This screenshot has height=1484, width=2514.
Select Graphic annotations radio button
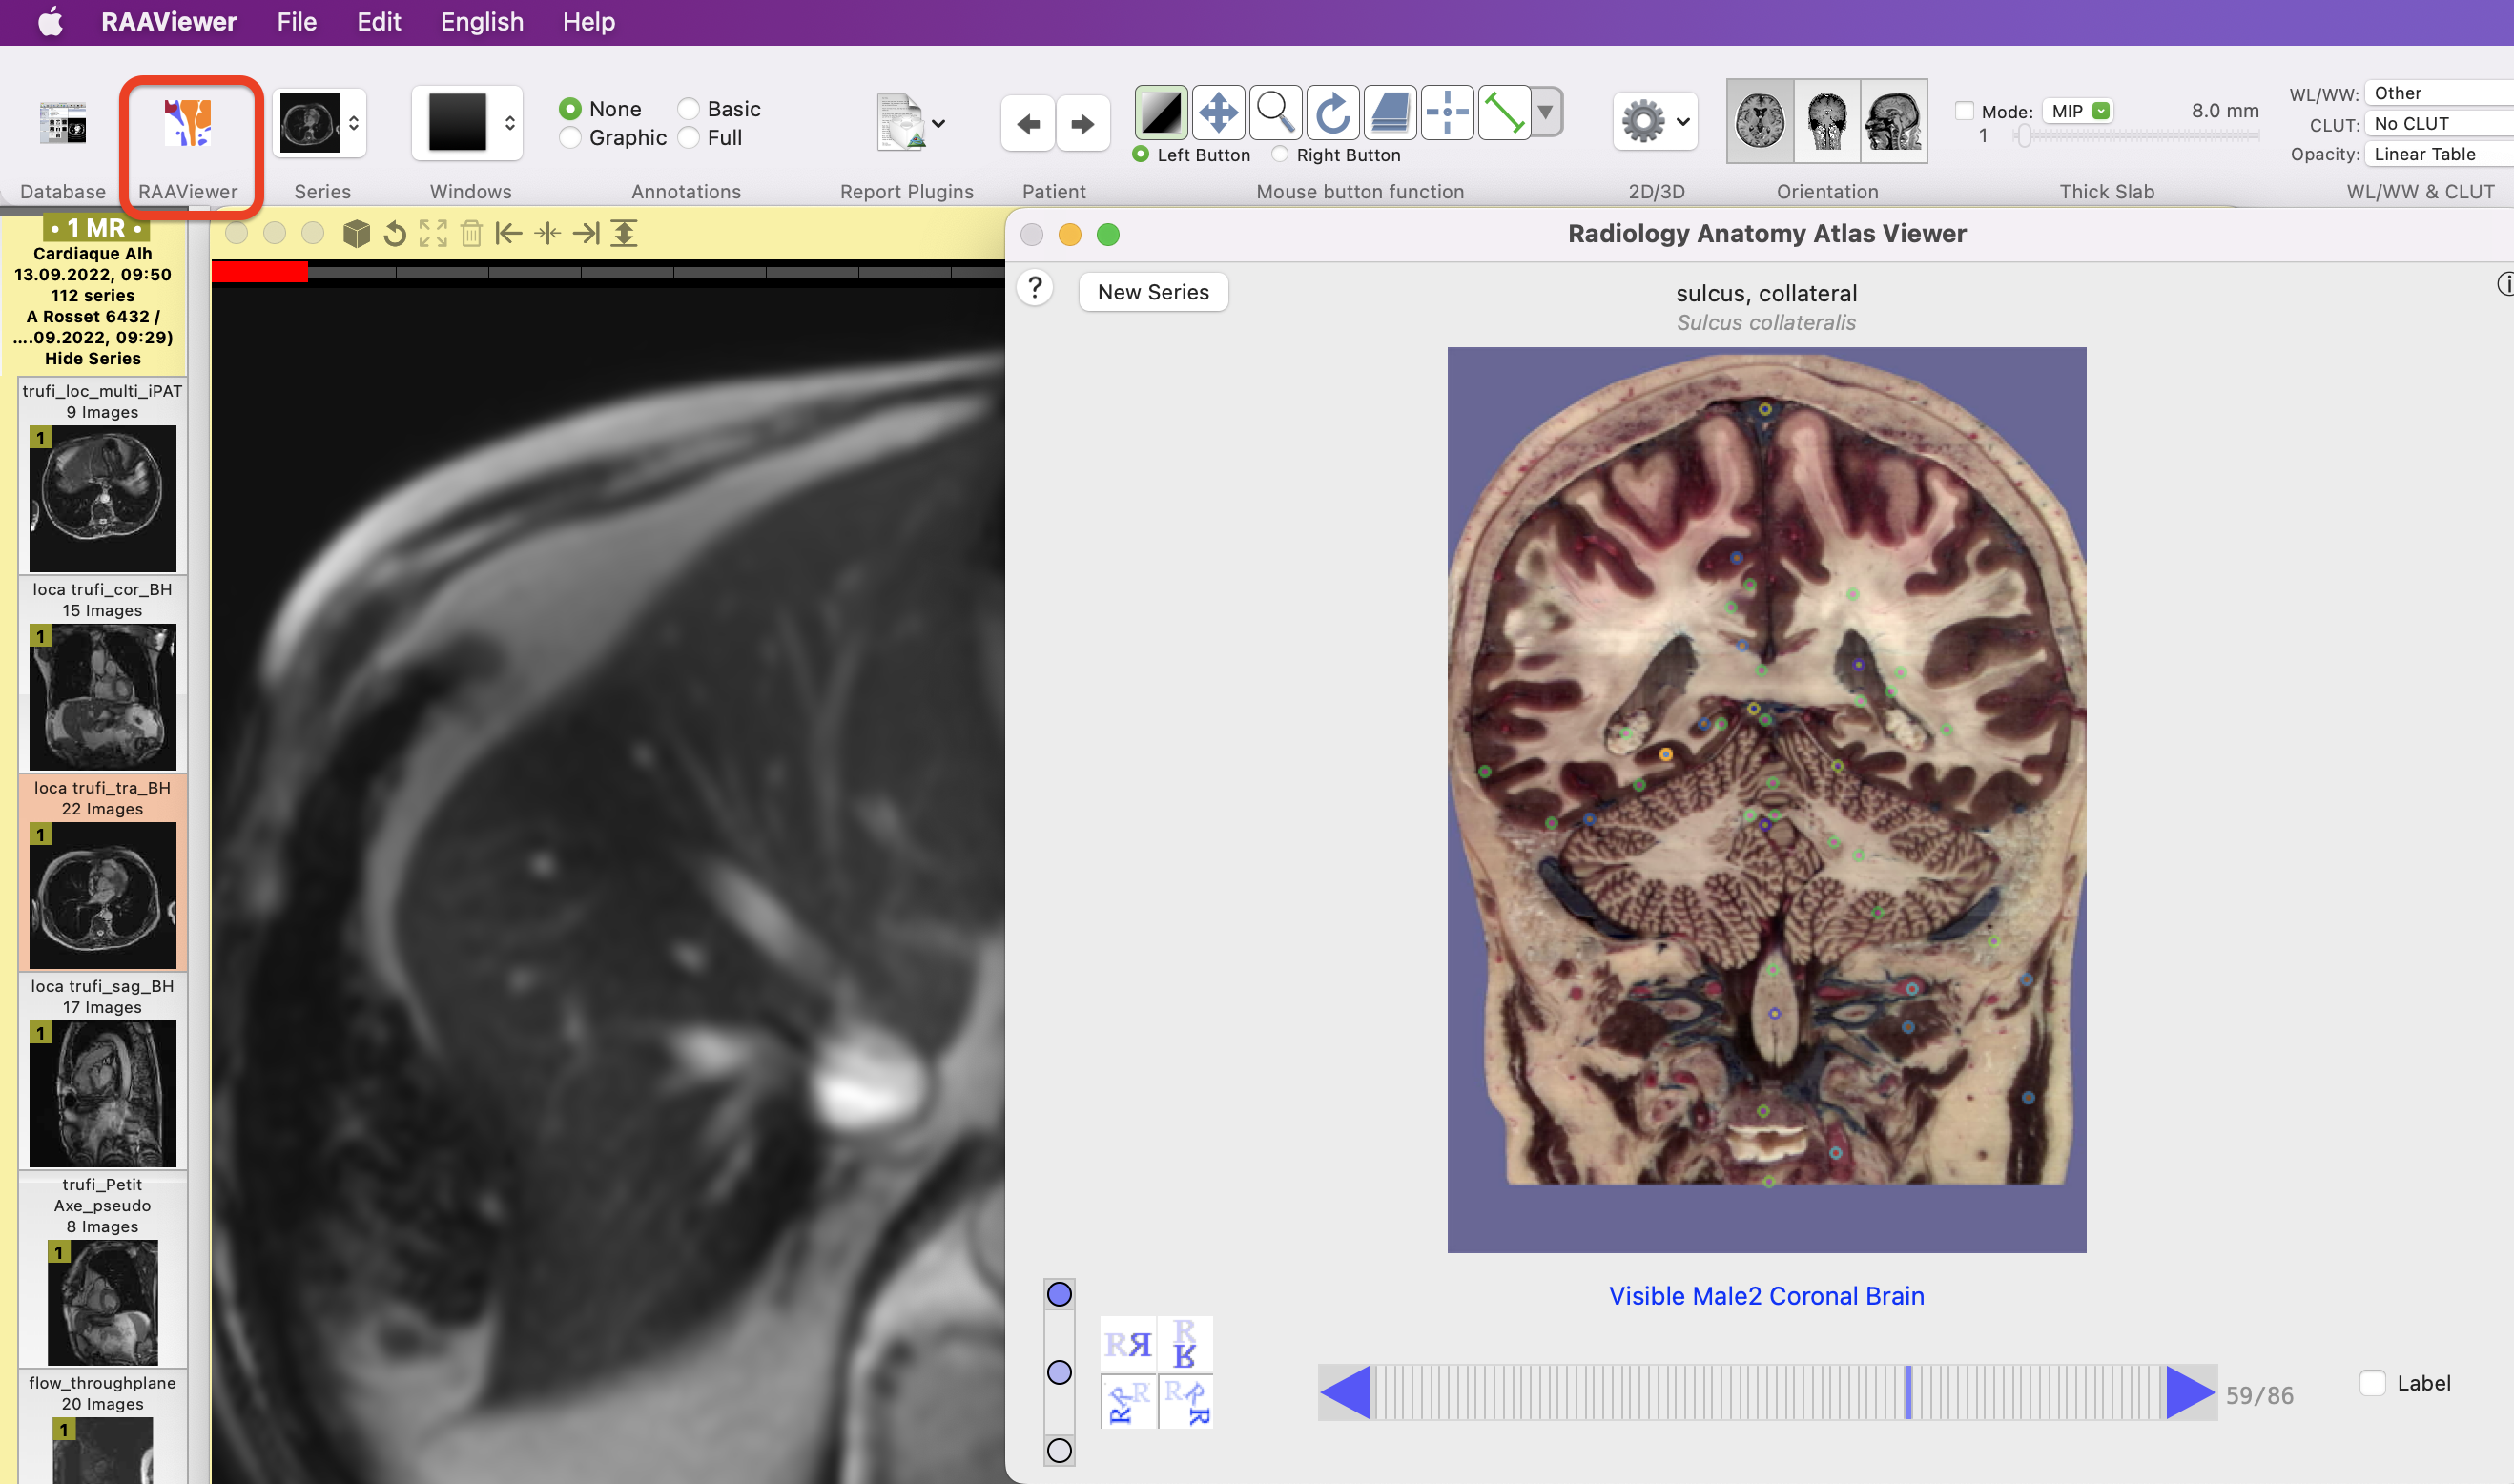coord(570,137)
